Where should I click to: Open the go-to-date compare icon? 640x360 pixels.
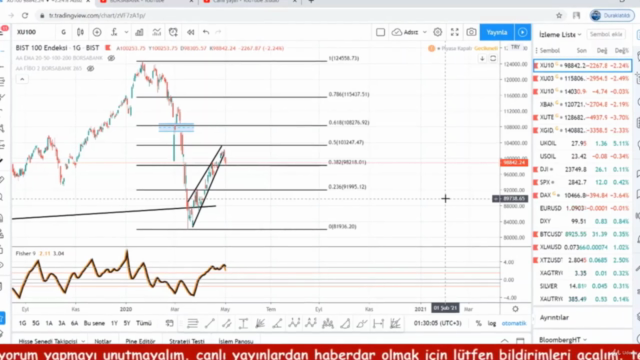pos(169,323)
